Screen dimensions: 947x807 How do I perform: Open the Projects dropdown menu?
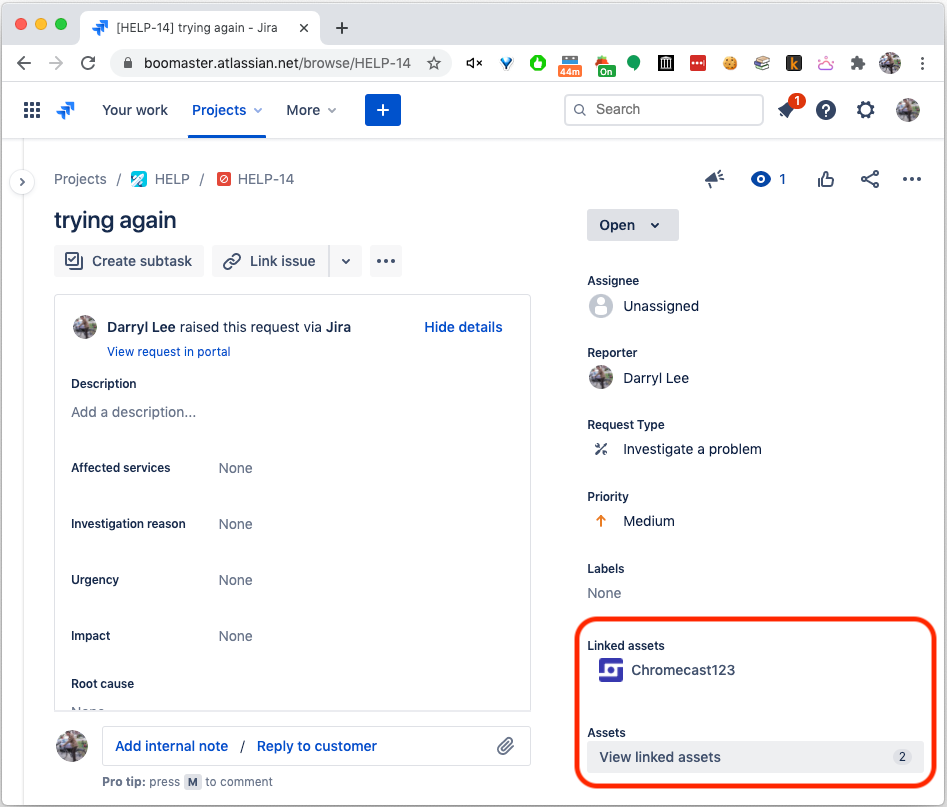click(227, 110)
